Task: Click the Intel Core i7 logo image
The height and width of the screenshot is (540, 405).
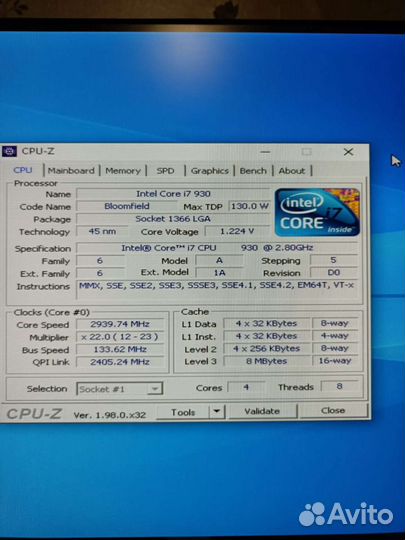Action: coord(317,212)
